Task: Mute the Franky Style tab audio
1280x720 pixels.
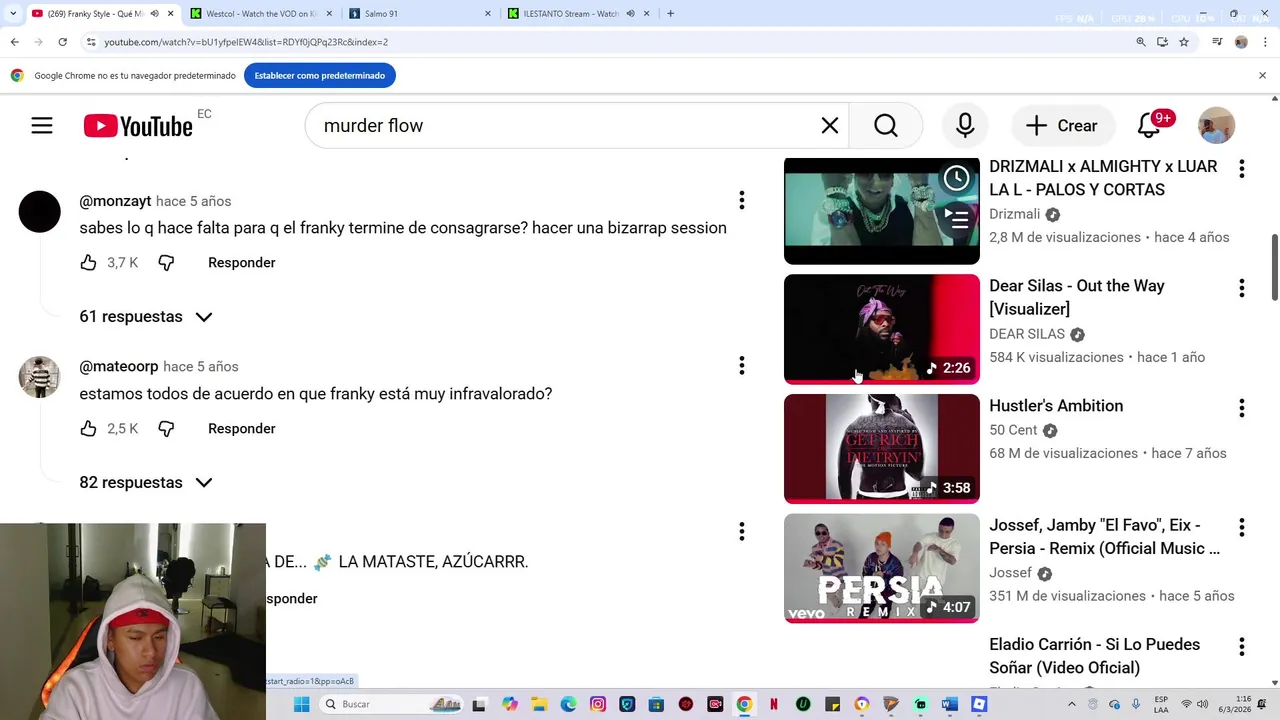Action: [x=154, y=14]
